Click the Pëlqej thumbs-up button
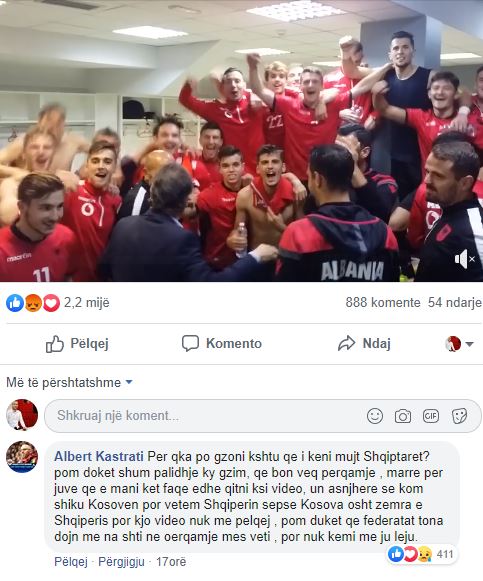This screenshot has width=483, height=581. tap(77, 343)
